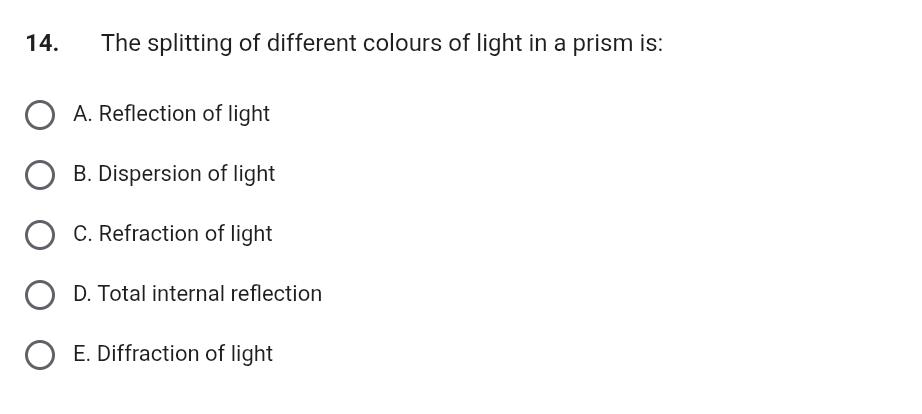The height and width of the screenshot is (414, 922).
Task: Select the radio button for option A
Action: [x=40, y=115]
